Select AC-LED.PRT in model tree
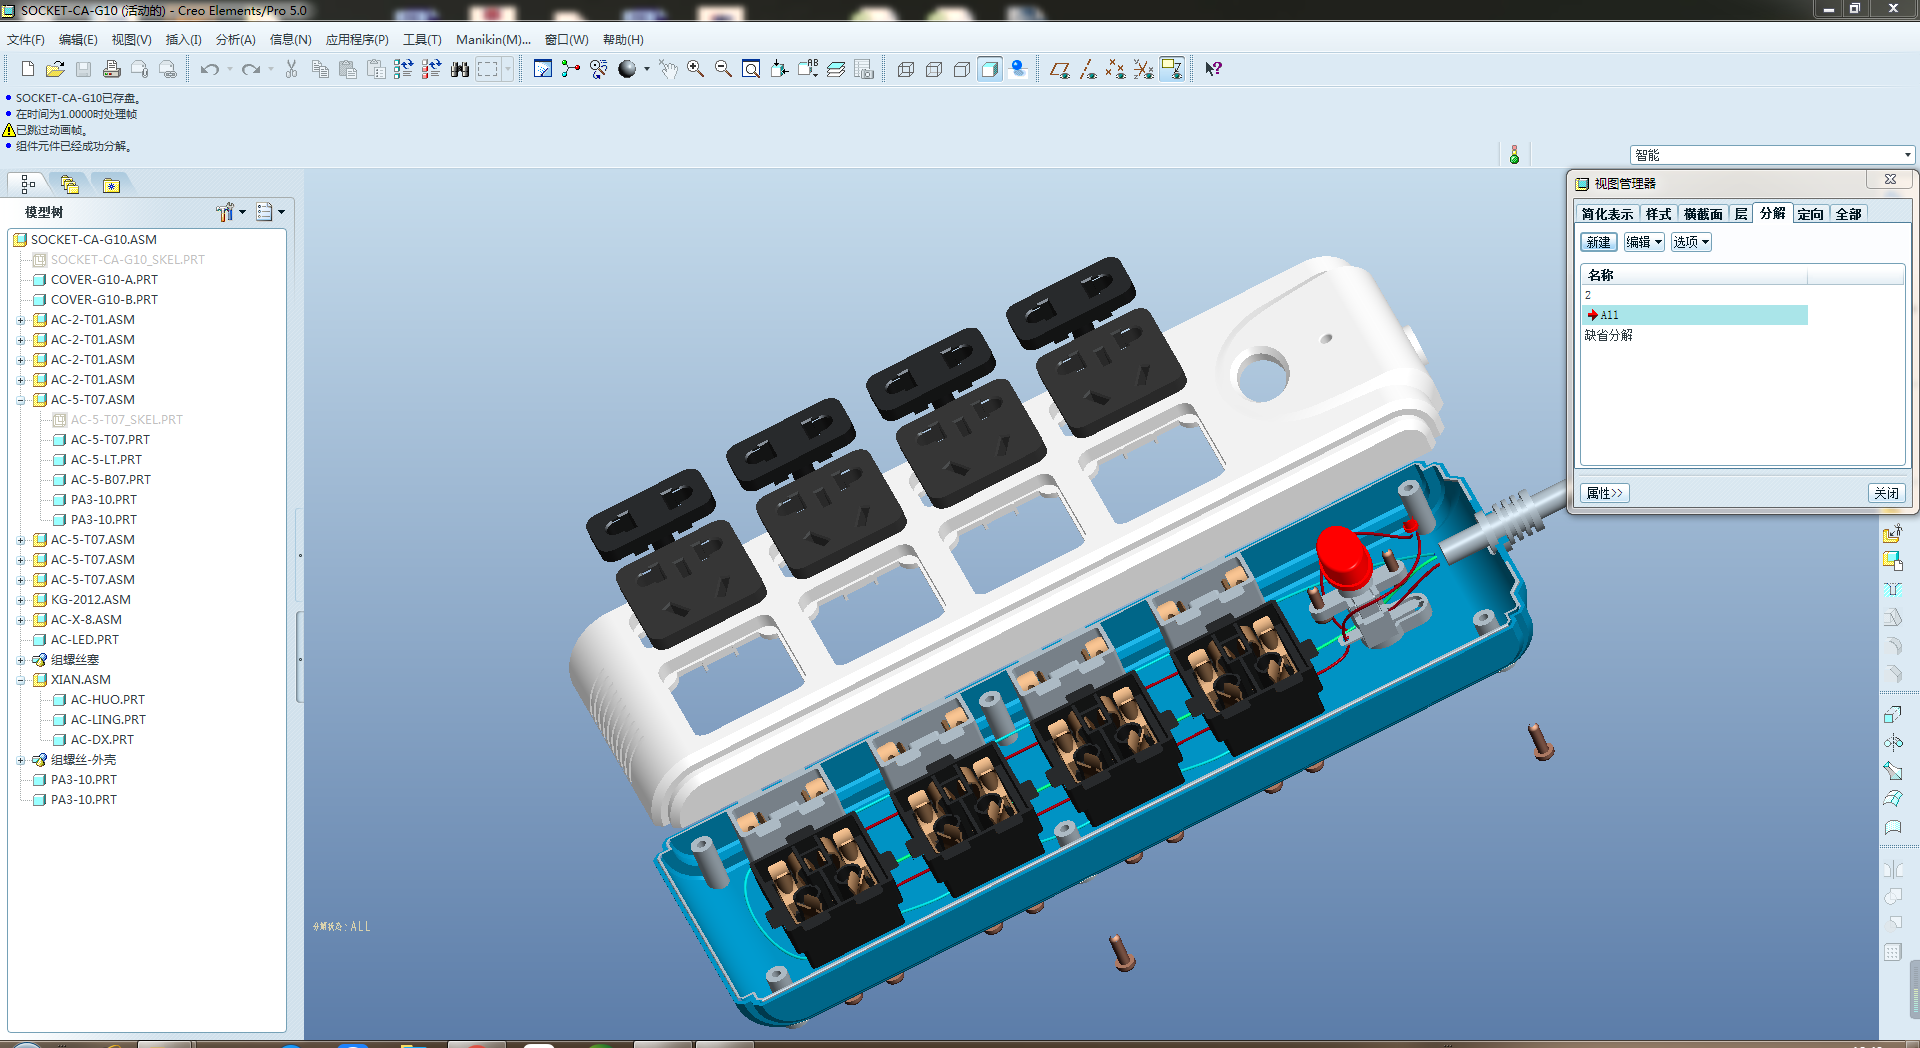Screen dimensions: 1920x1048 [x=85, y=640]
